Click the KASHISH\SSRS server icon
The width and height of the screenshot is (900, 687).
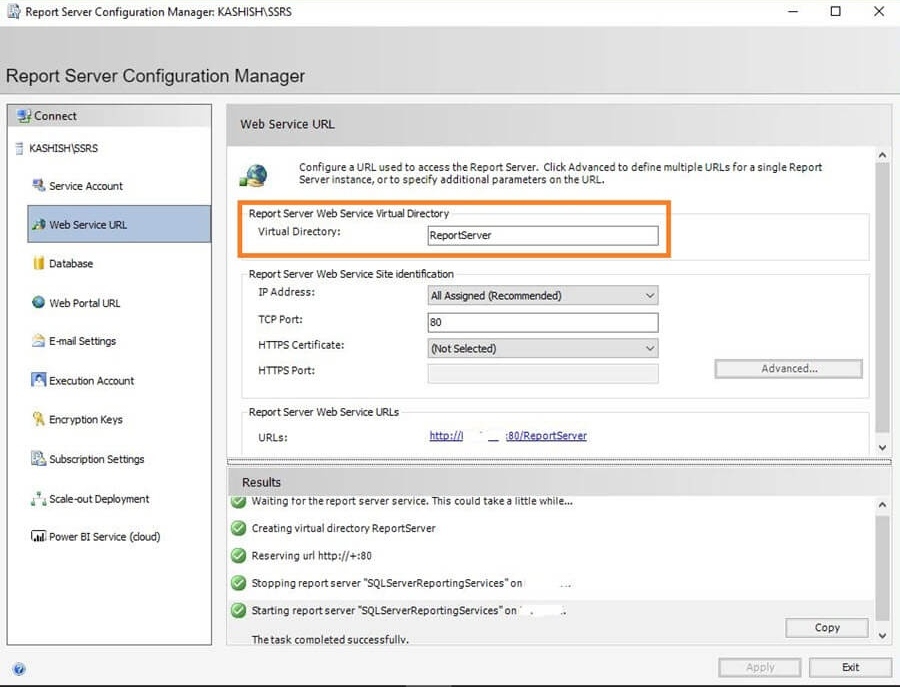[19, 148]
